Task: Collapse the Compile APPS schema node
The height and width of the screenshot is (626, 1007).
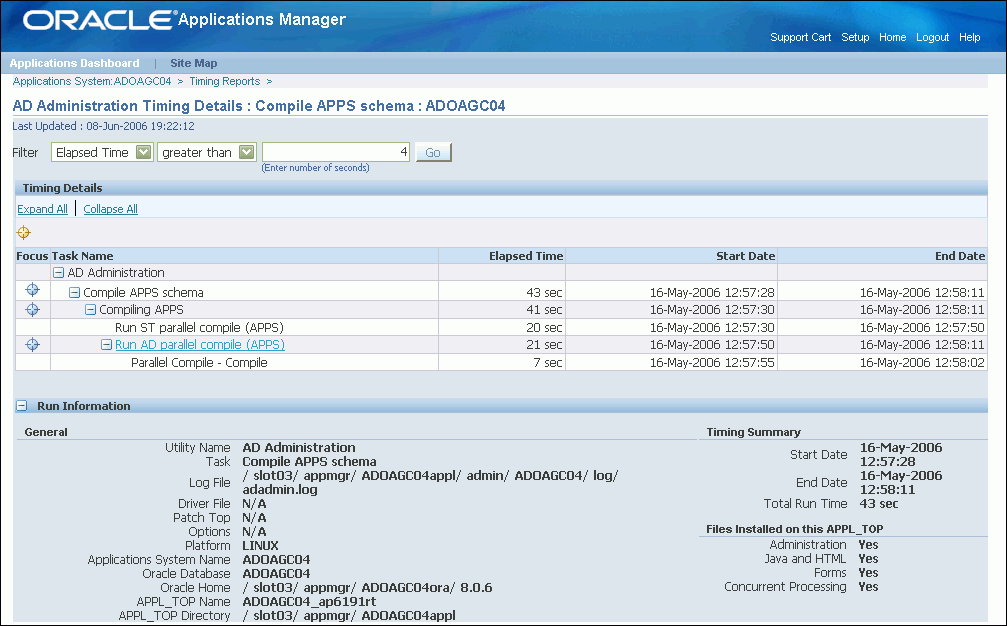Action: [x=74, y=293]
